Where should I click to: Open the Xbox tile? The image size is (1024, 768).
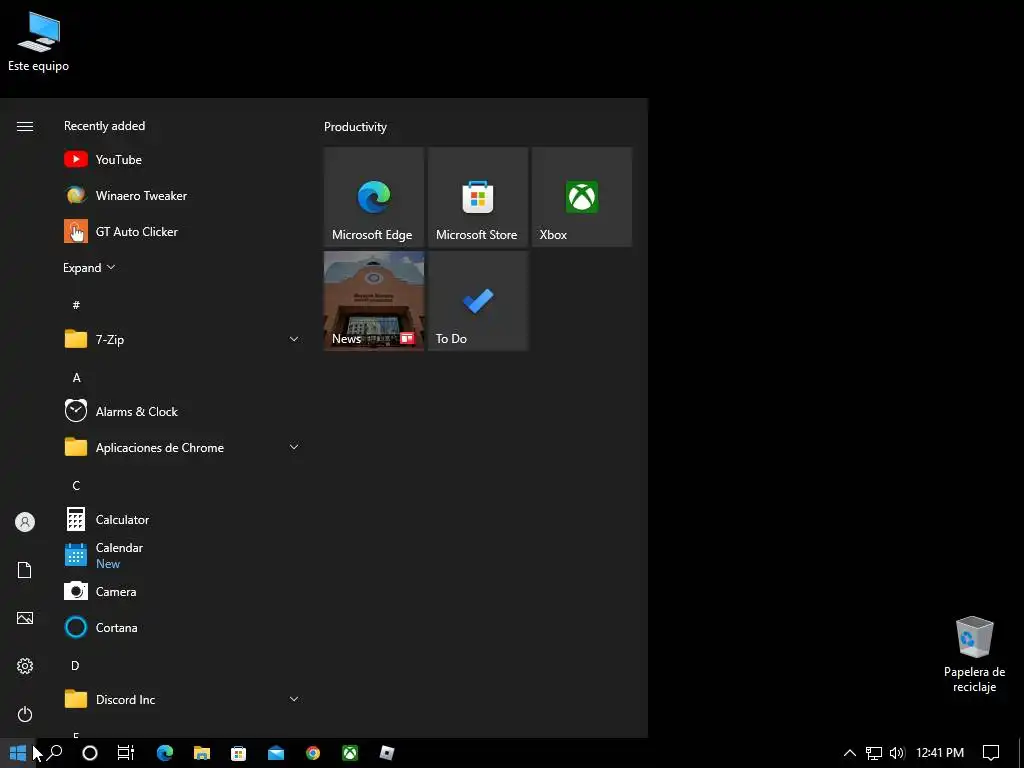coord(582,197)
